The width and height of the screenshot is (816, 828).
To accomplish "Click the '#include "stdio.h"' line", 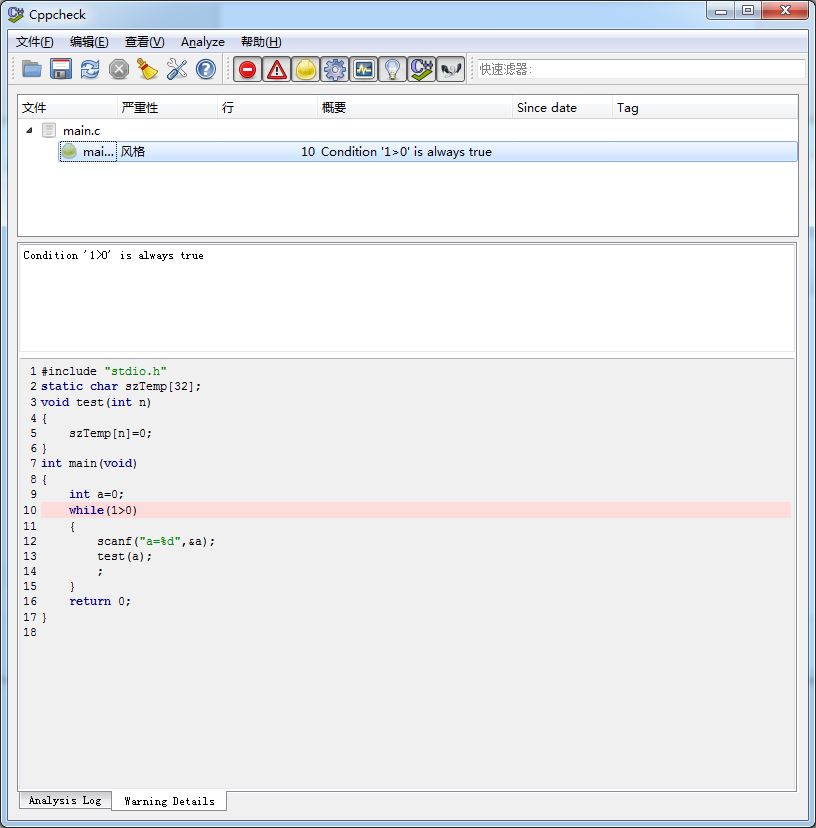I will coord(104,371).
